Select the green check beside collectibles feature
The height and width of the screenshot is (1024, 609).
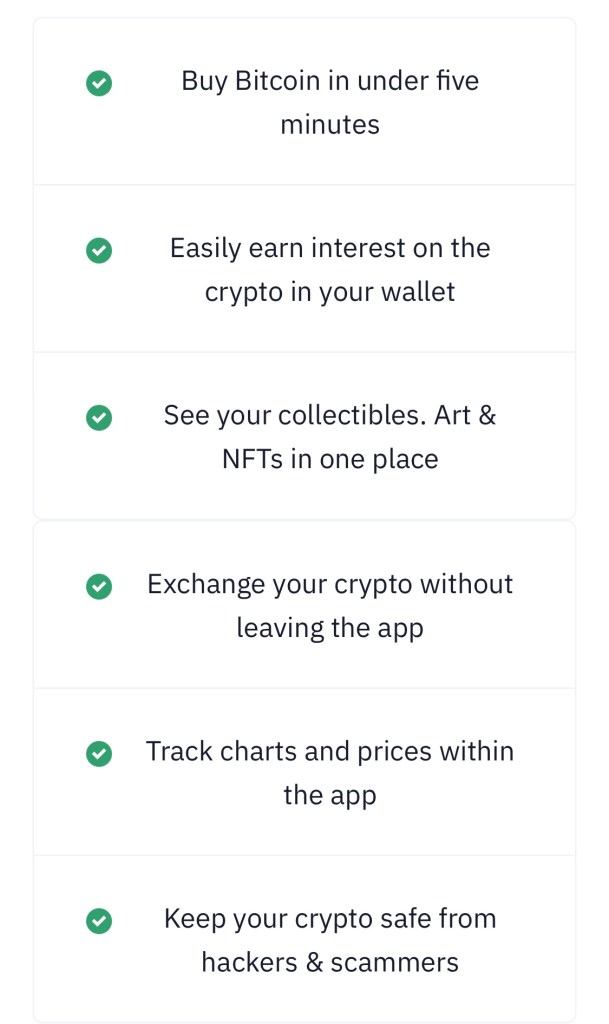point(99,418)
